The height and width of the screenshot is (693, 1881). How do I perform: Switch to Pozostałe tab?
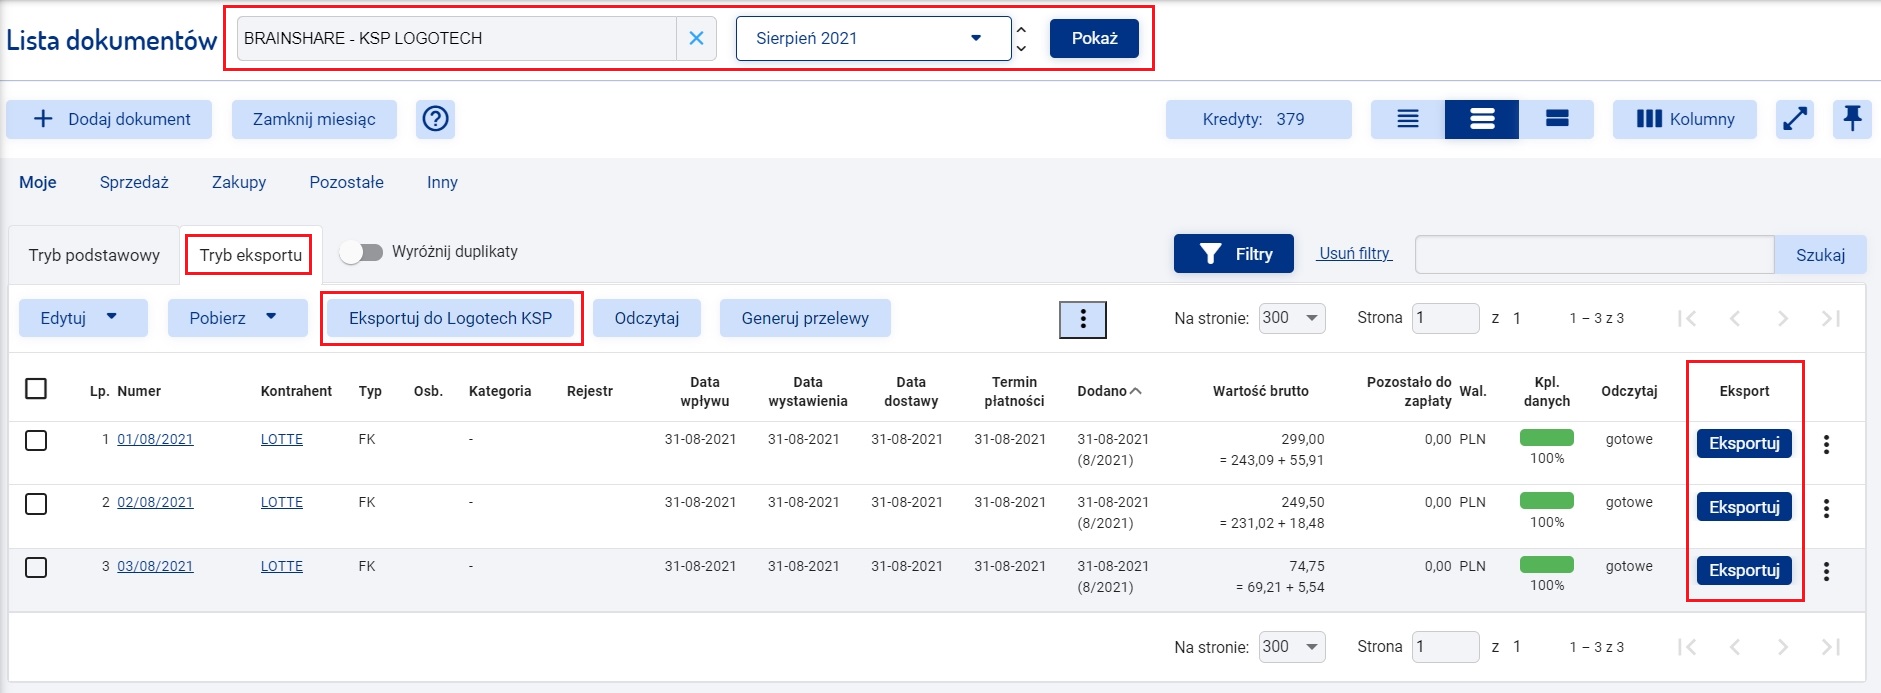[x=347, y=182]
